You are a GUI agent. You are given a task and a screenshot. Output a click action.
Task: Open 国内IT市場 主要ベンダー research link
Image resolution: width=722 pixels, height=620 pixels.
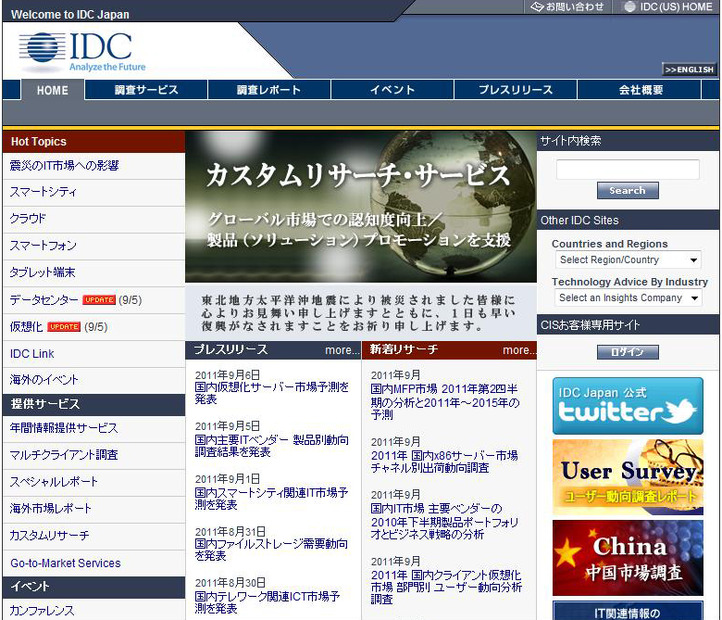pos(444,521)
